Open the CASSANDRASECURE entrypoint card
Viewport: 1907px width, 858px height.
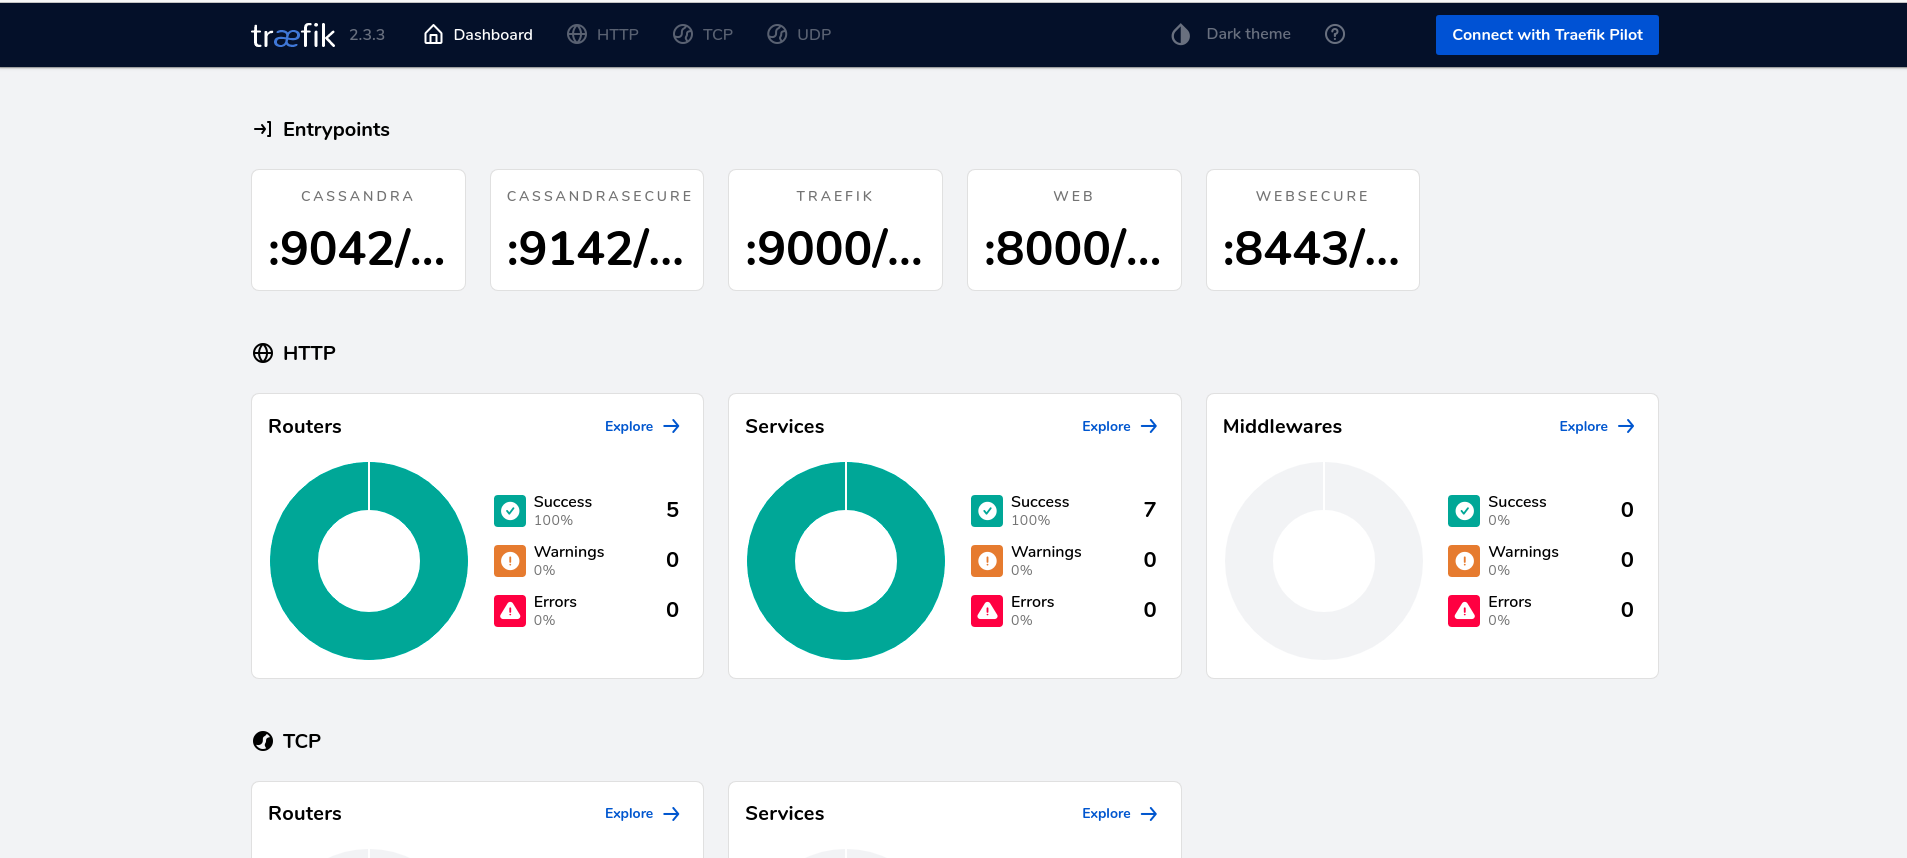point(597,230)
